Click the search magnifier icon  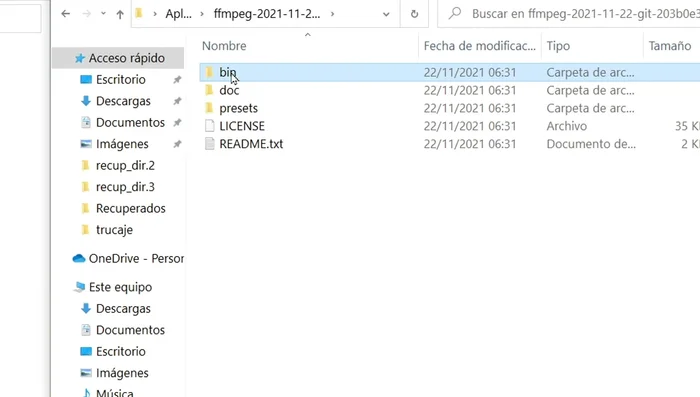point(455,13)
